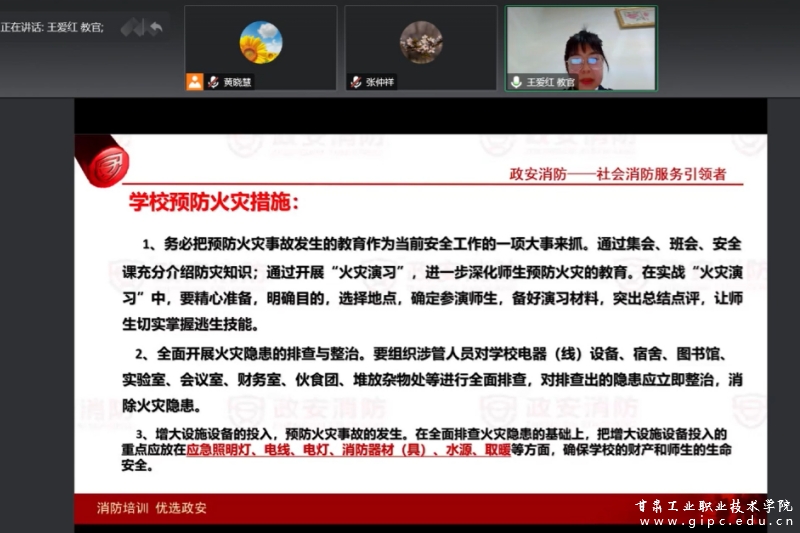Click the slide header 政安消防——社会消防服务引领者

tap(617, 174)
